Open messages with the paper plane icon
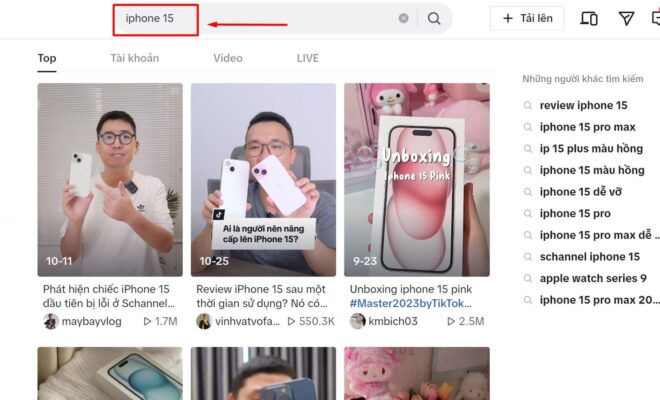This screenshot has width=660, height=400. 626,18
